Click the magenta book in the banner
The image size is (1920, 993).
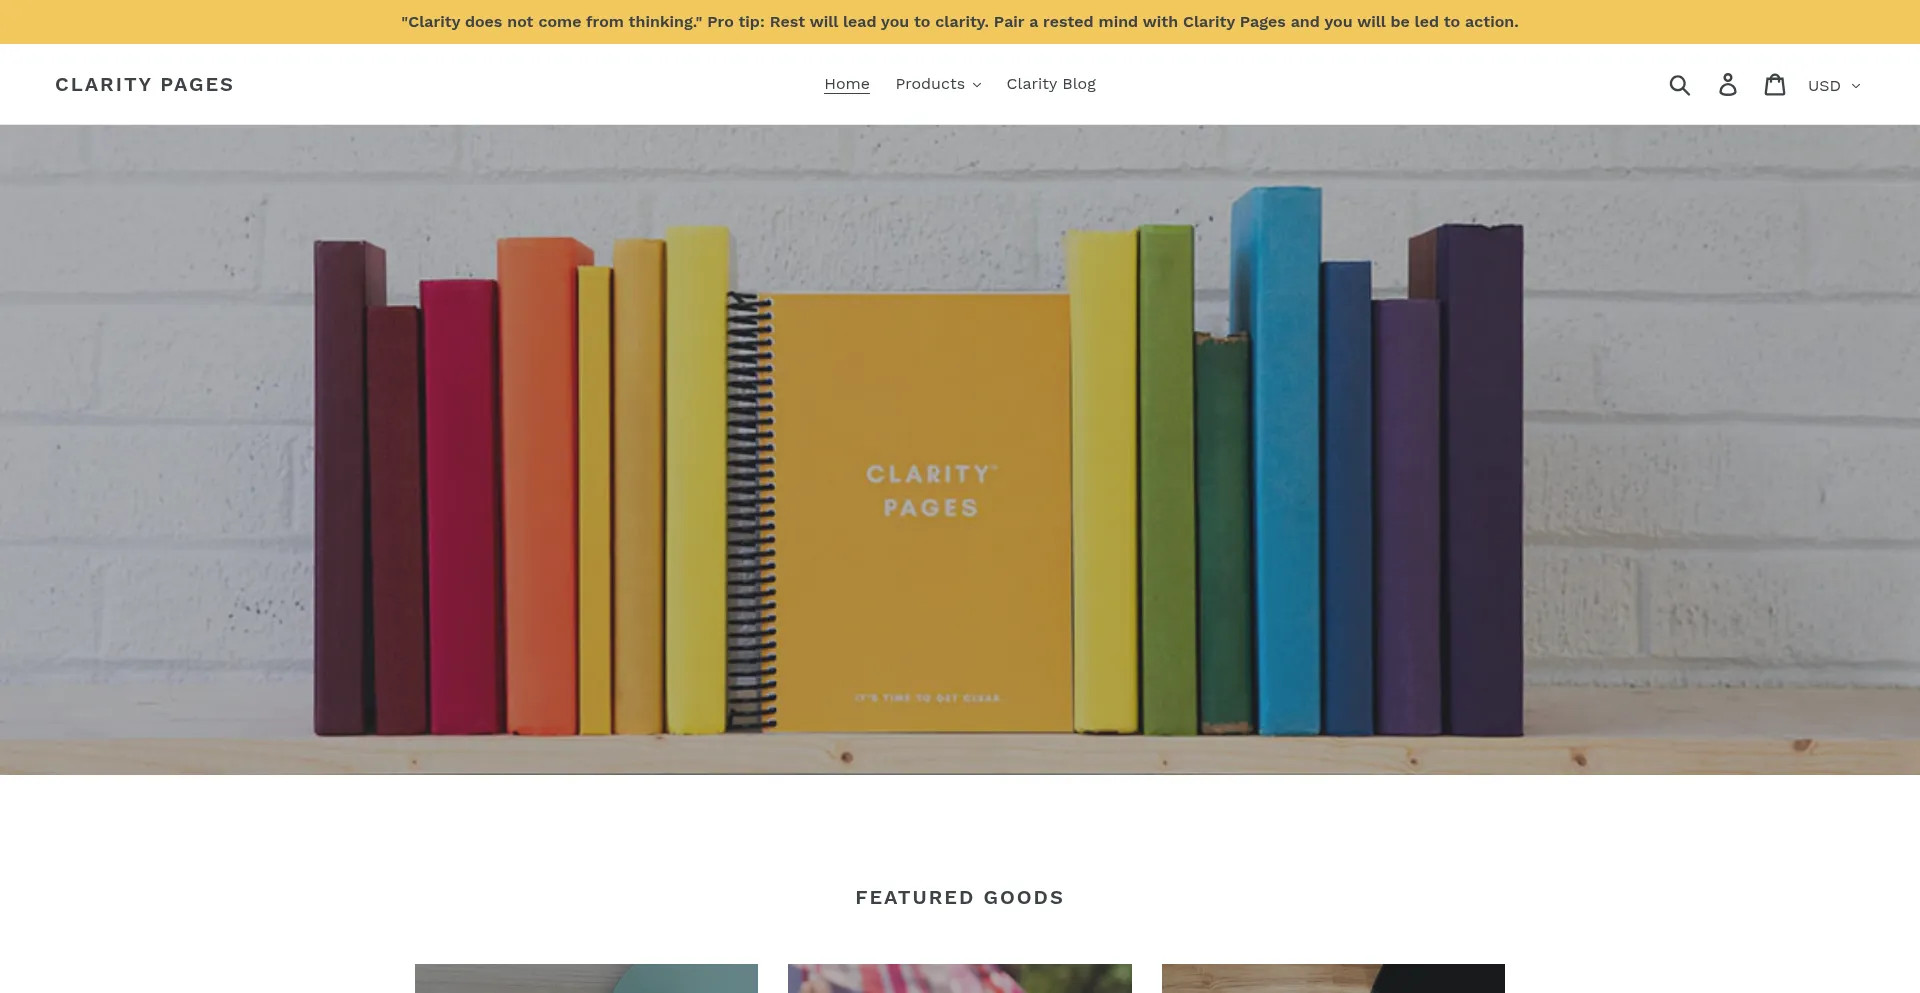(460, 506)
